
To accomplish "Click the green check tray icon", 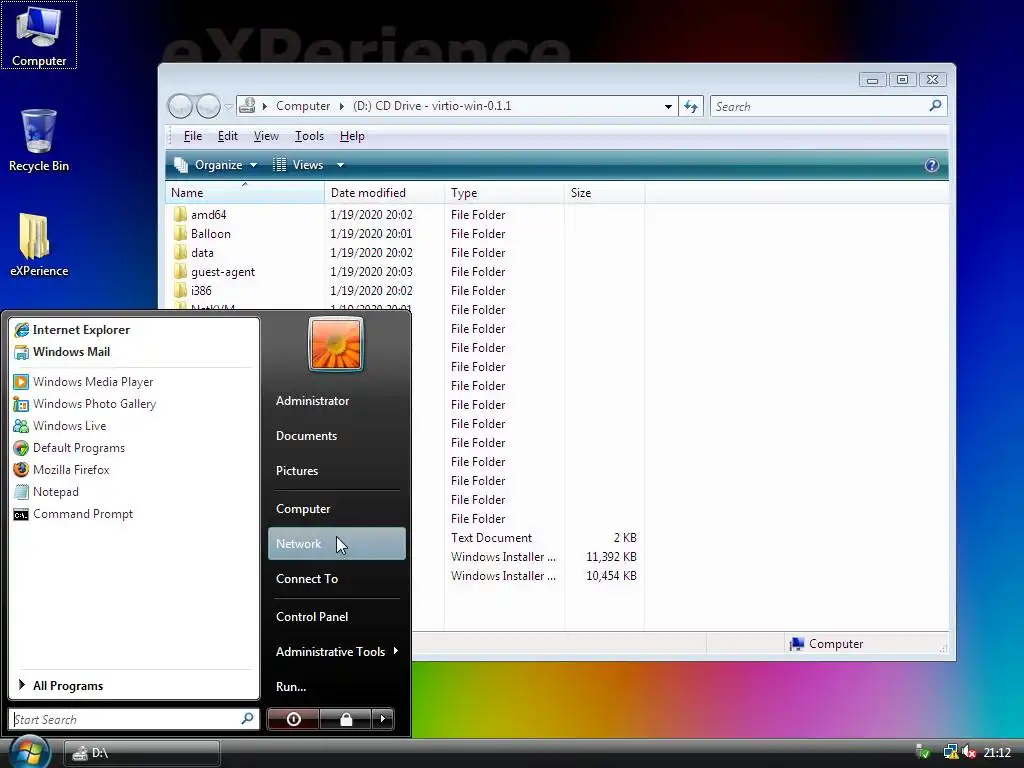I will click(x=923, y=753).
